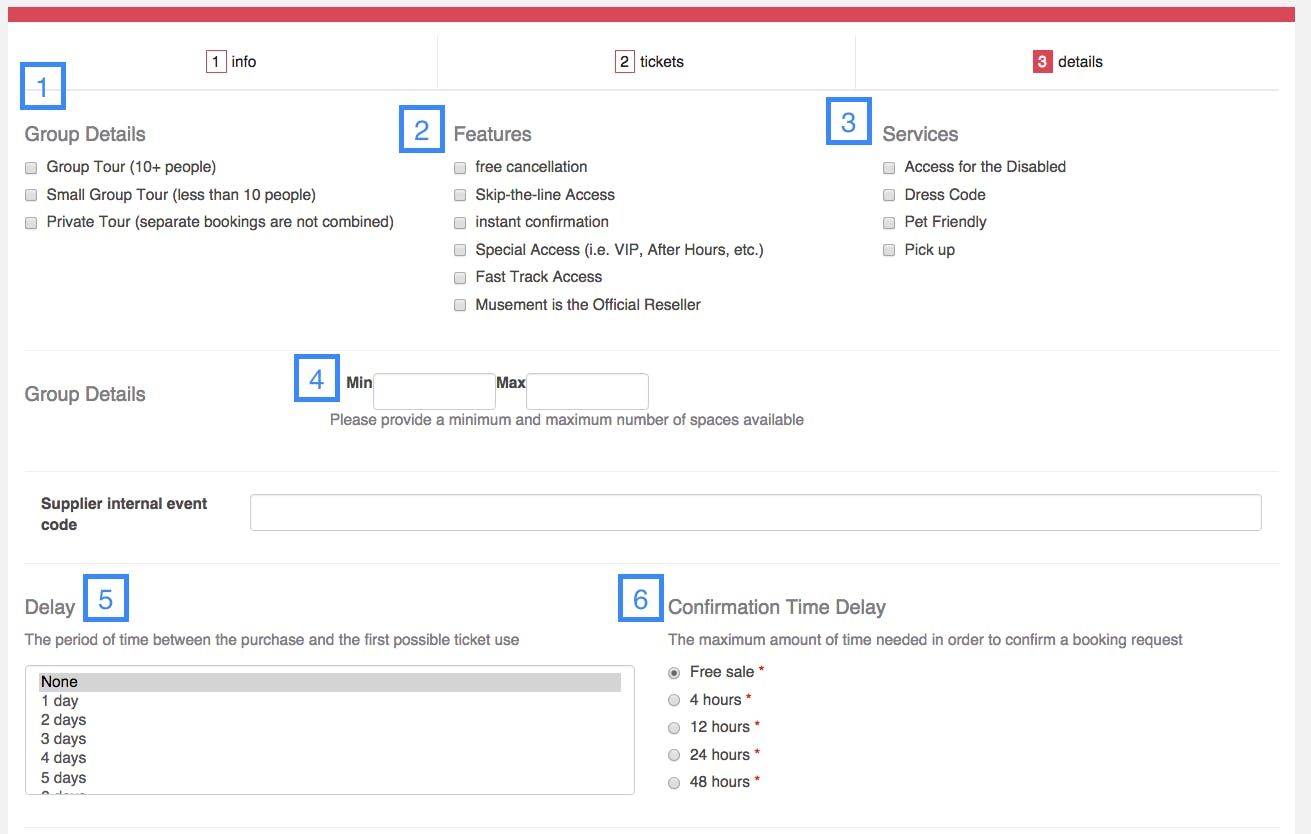Select None in the Delay list

[330, 682]
